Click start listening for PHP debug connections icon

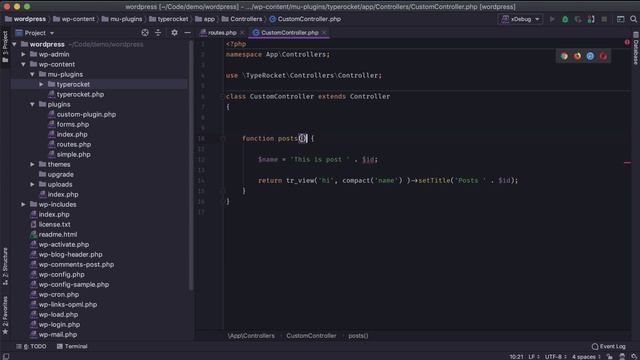[x=591, y=19]
